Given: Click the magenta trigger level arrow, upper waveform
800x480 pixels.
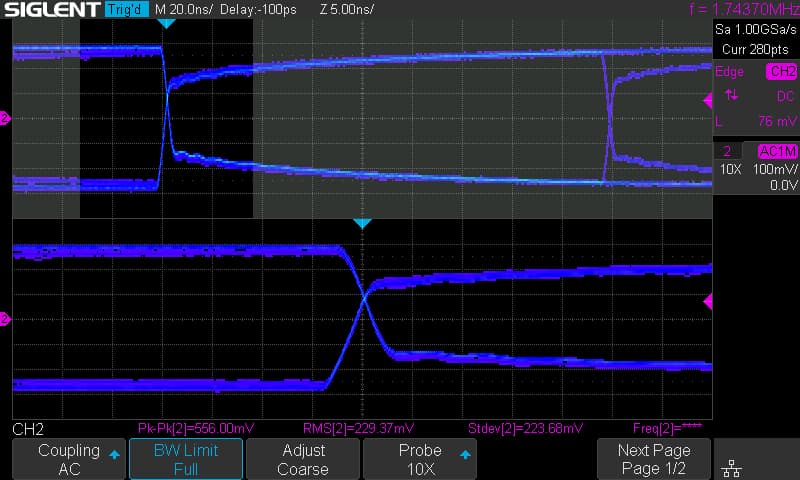Looking at the screenshot, I should coord(707,99).
